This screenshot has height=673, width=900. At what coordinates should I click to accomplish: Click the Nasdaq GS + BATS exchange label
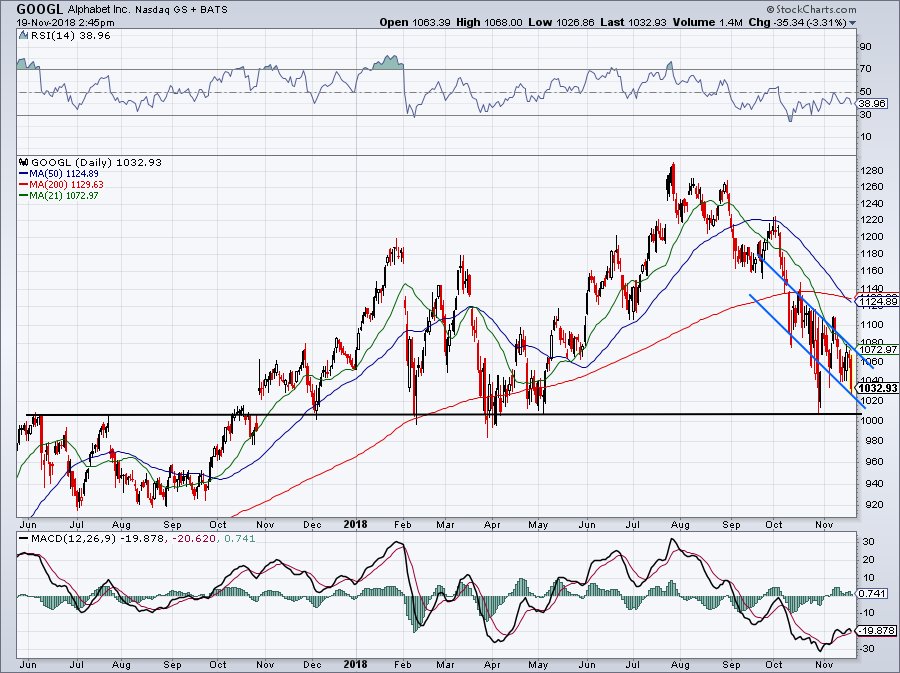(181, 10)
